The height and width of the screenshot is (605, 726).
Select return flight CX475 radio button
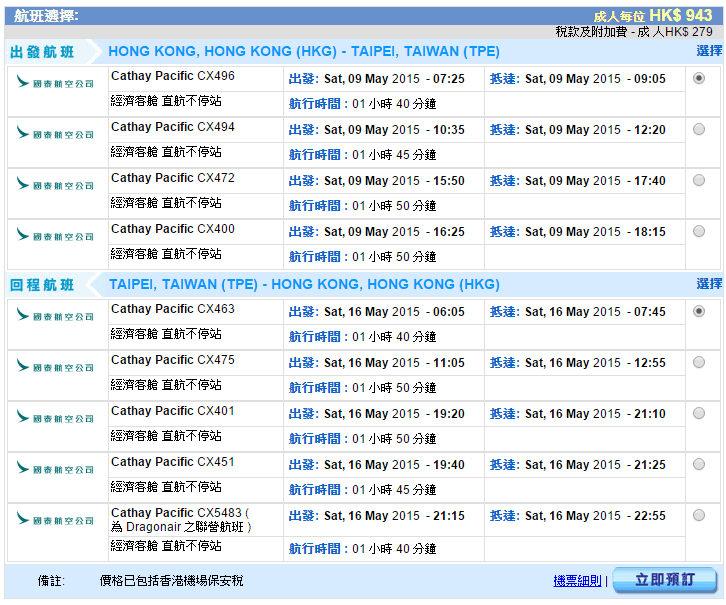pyautogui.click(x=698, y=362)
